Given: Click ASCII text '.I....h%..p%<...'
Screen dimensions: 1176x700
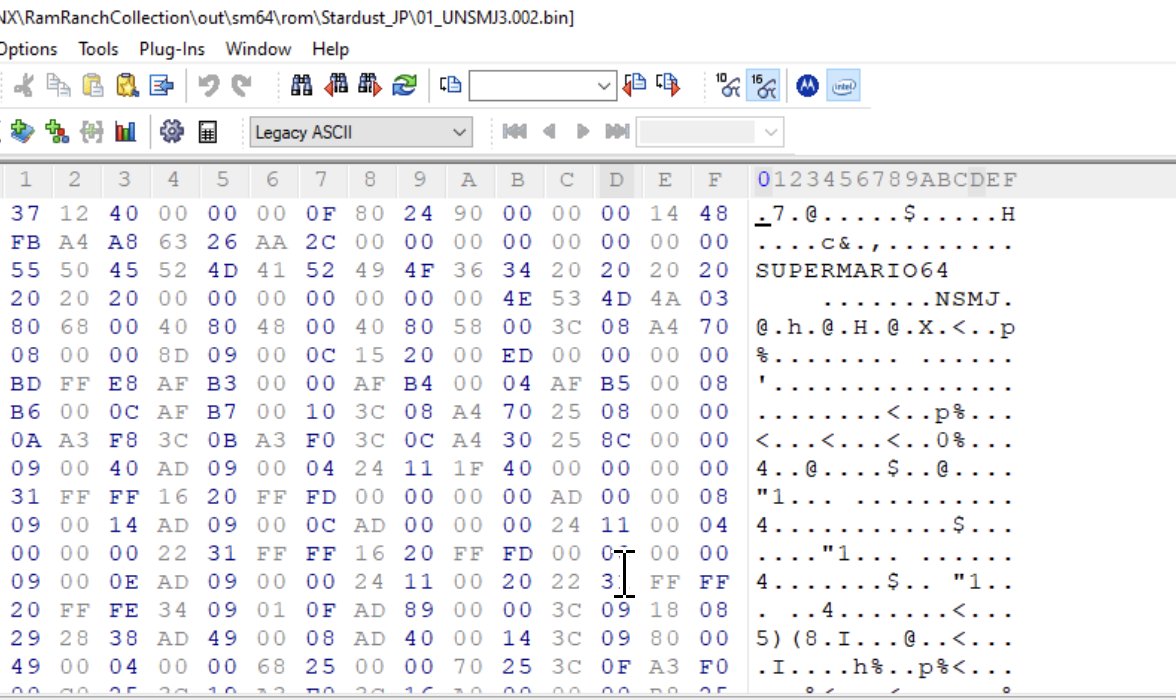Looking at the screenshot, I should click(x=885, y=667).
